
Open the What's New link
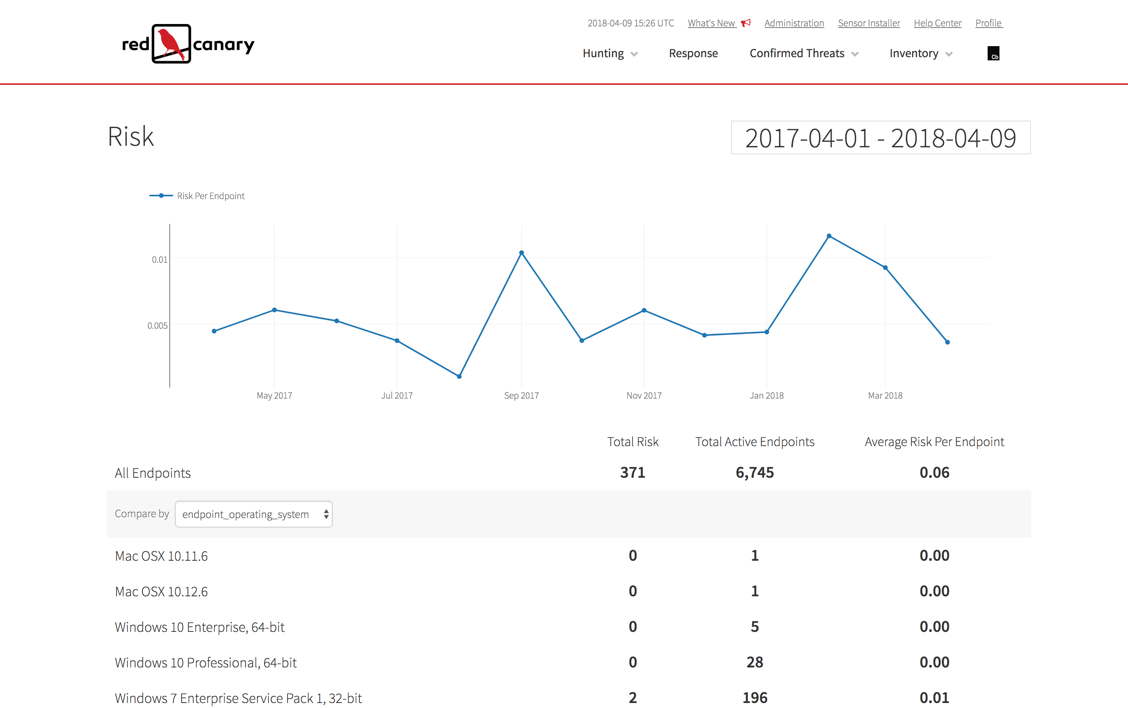pos(711,23)
